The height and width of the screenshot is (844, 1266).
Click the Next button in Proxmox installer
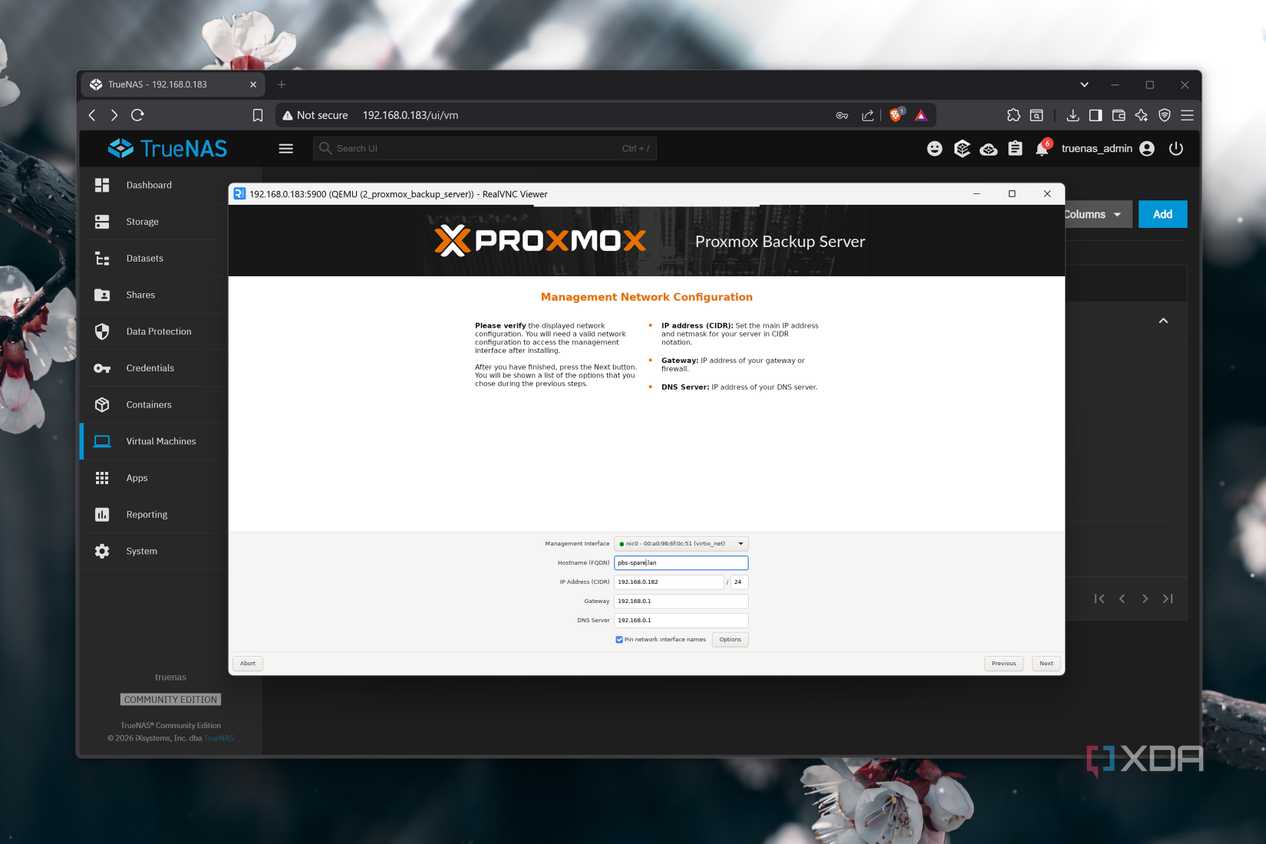pos(1046,663)
